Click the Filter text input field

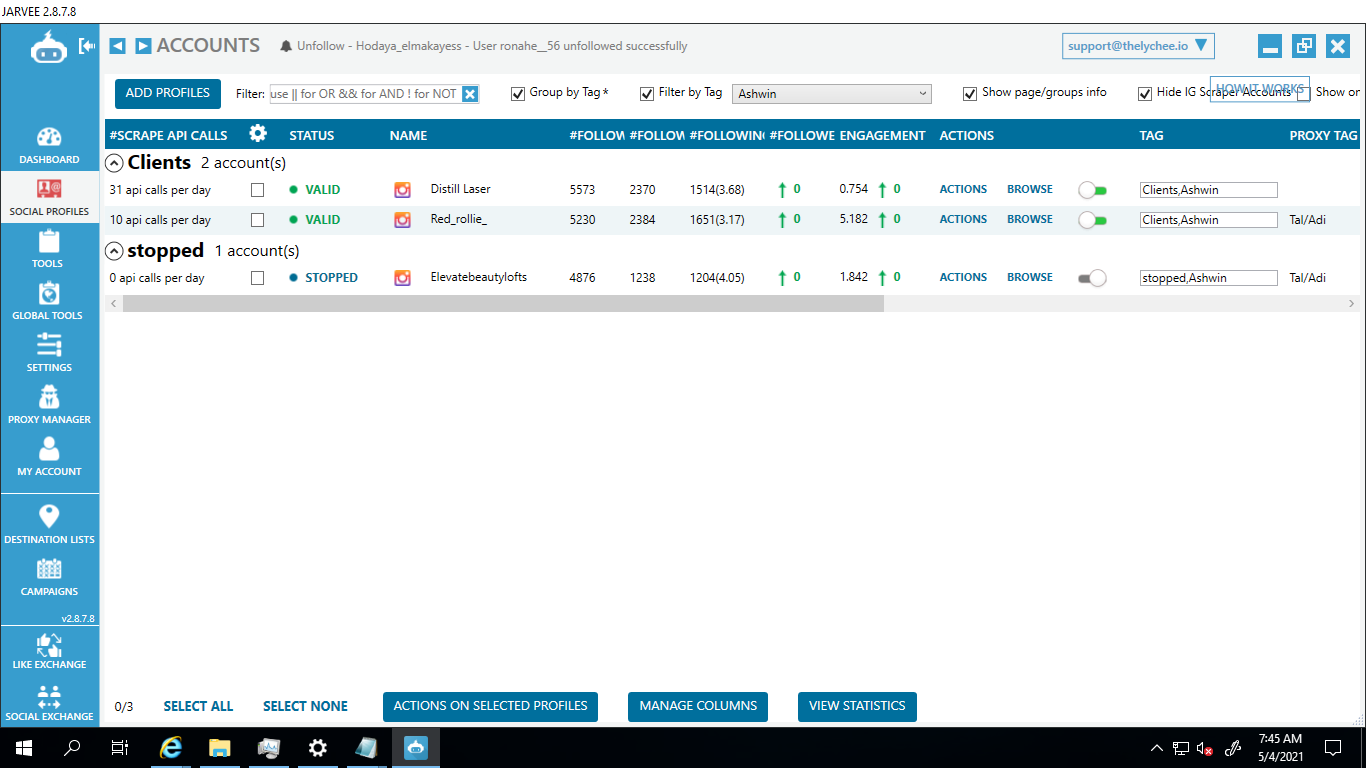click(x=365, y=94)
